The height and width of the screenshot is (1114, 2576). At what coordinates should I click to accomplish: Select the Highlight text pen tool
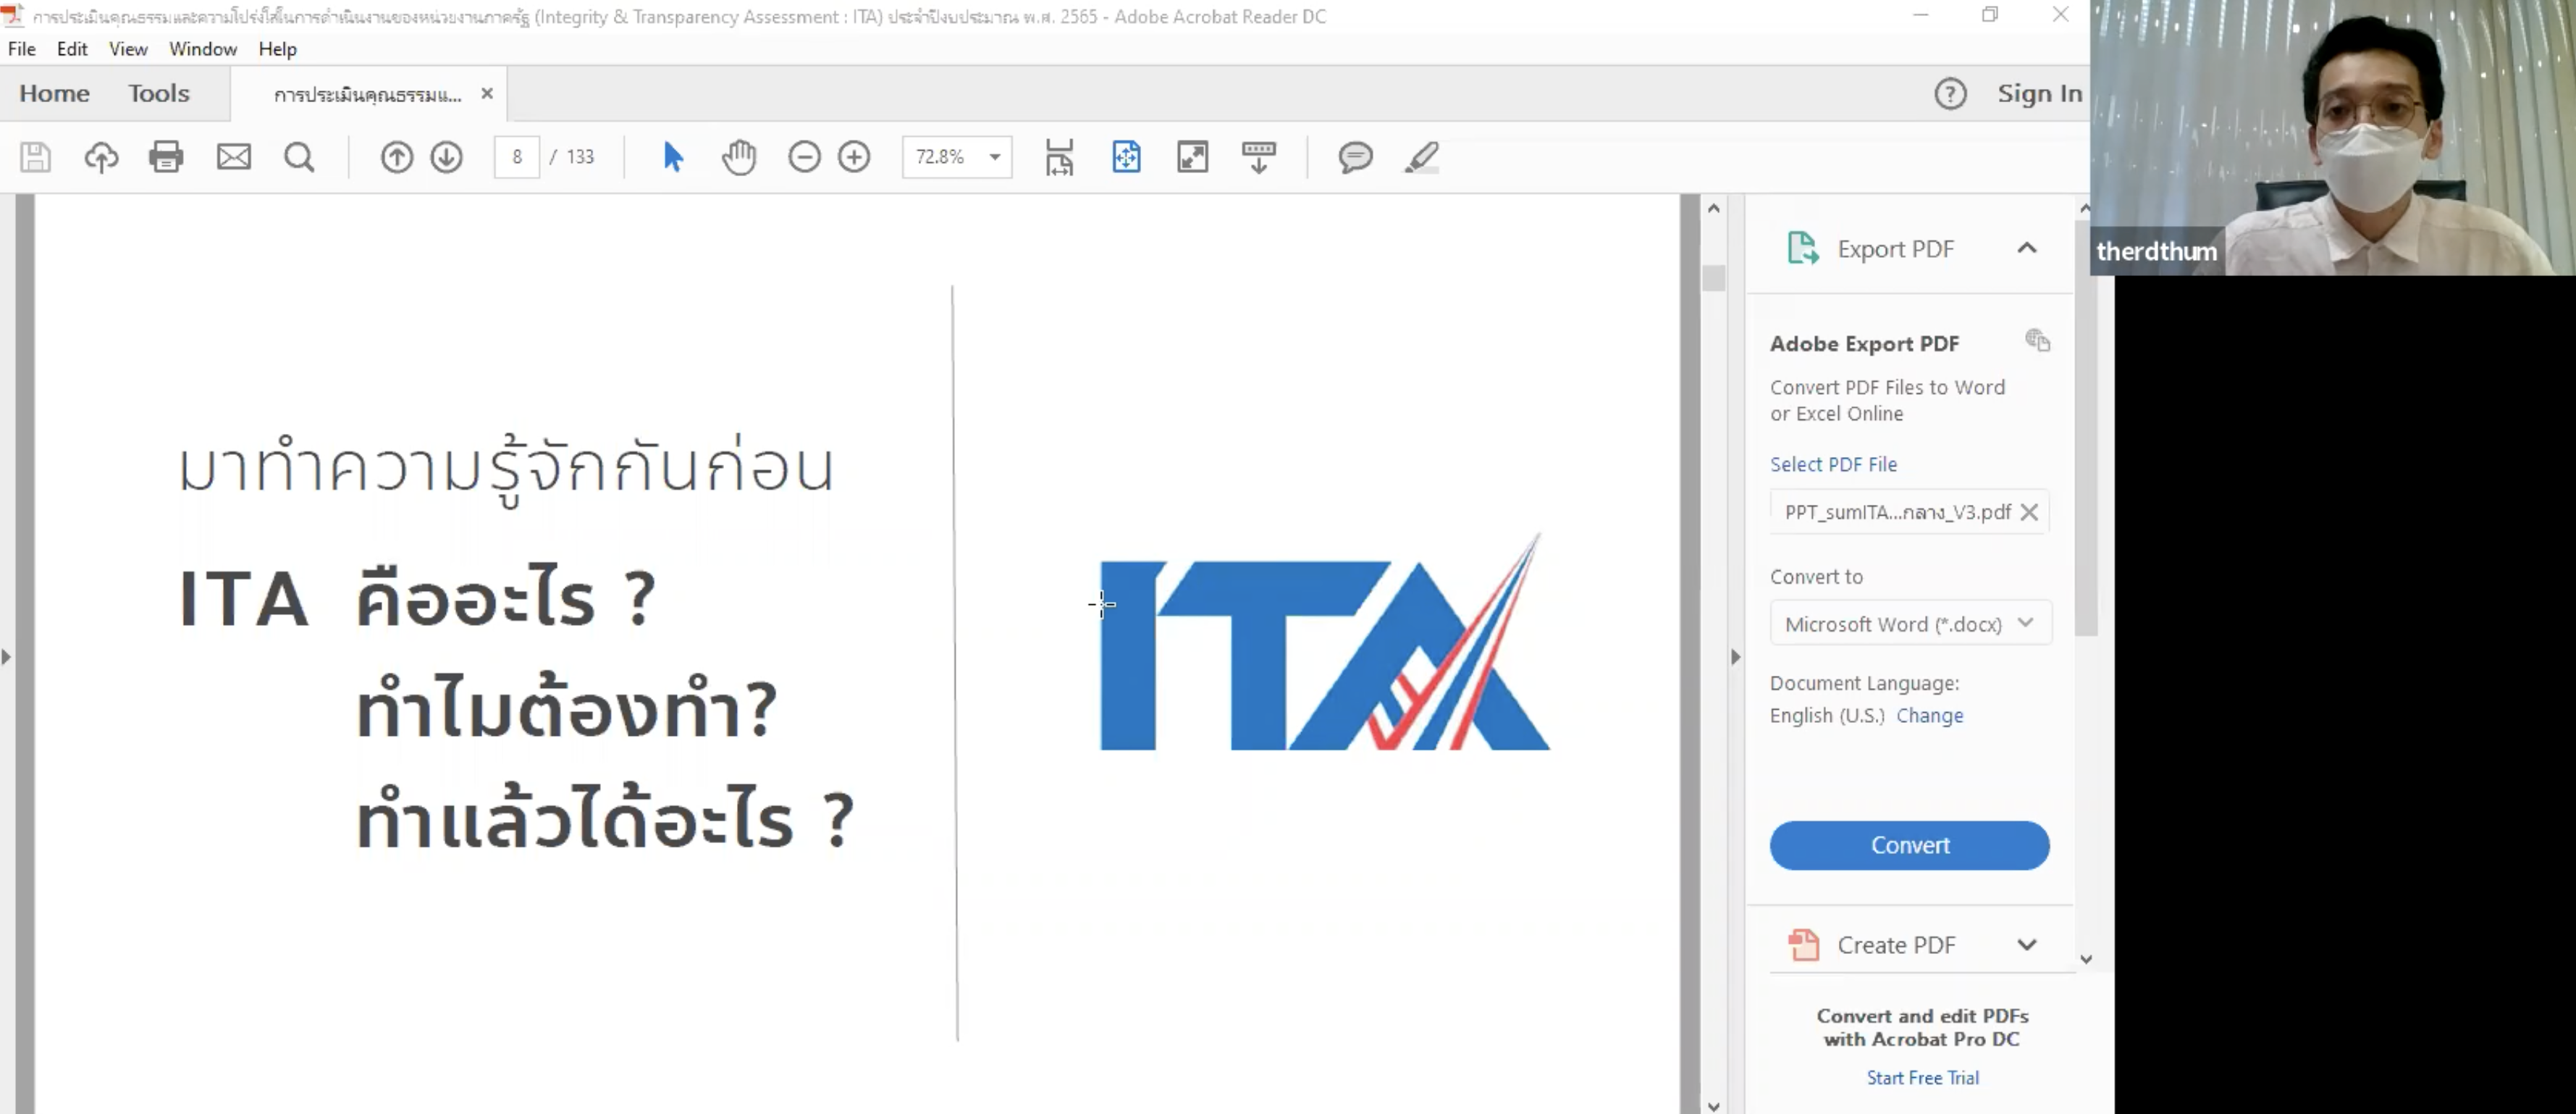click(x=1422, y=157)
